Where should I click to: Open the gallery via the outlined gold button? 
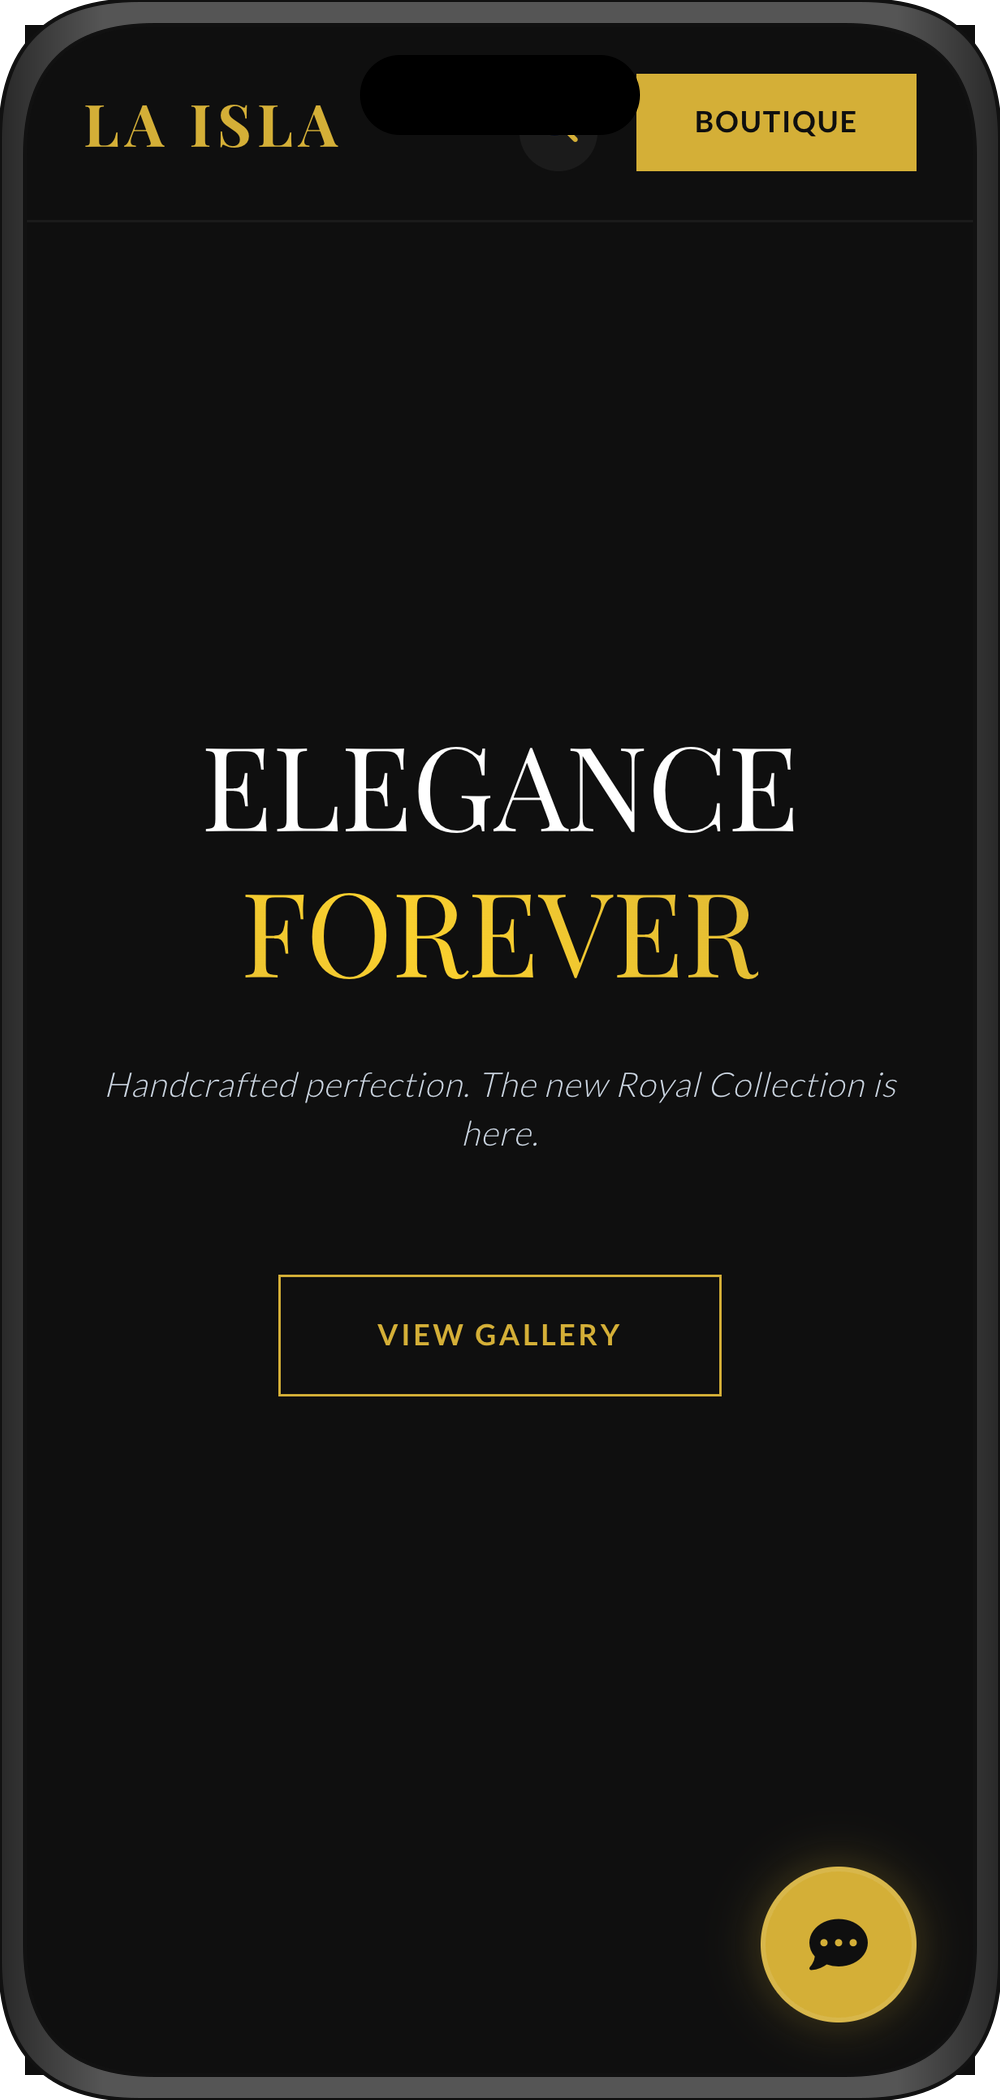[x=500, y=1335]
